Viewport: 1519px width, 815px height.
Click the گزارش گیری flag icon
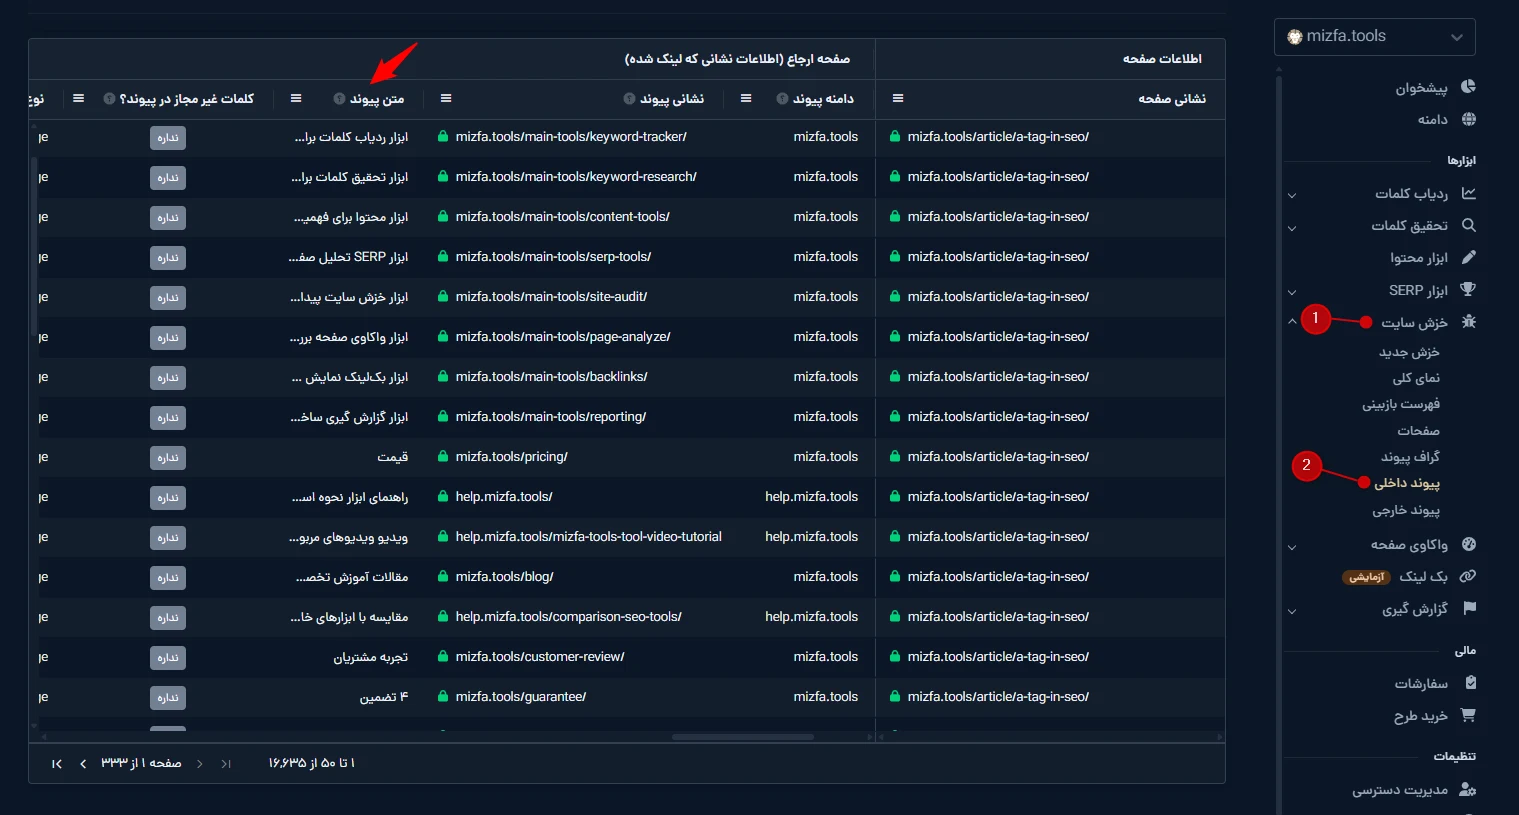pyautogui.click(x=1468, y=608)
